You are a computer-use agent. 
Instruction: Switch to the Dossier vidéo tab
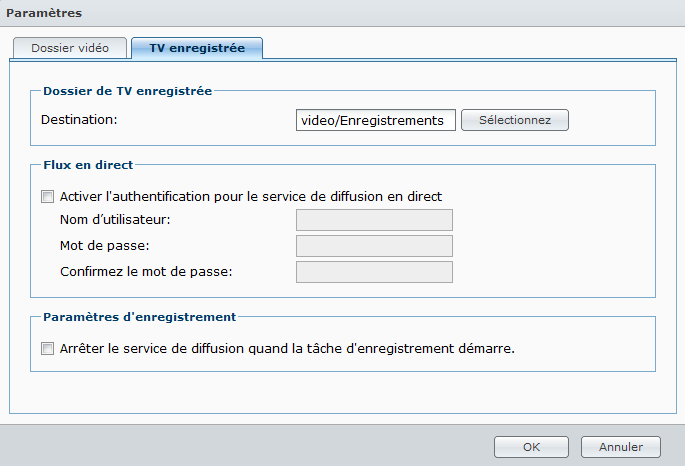coord(70,48)
